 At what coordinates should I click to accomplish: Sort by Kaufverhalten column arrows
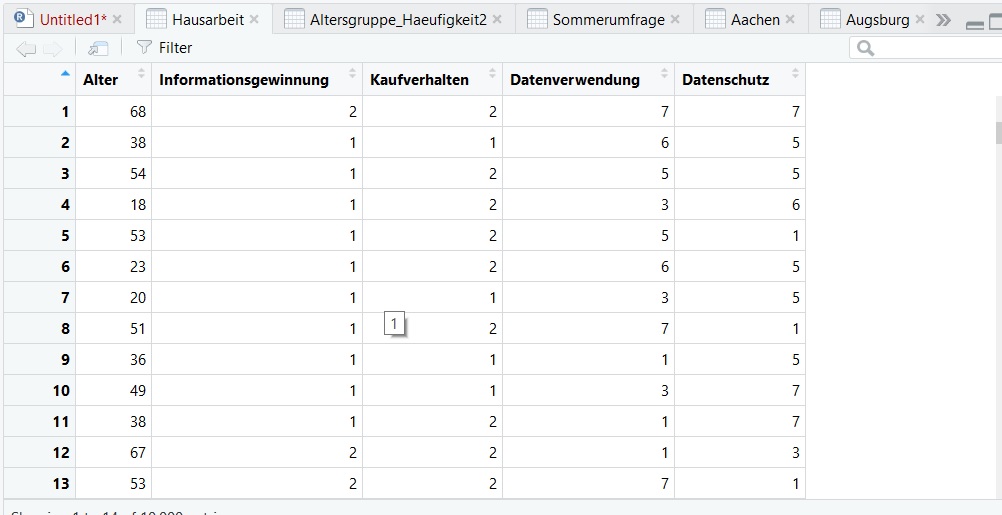click(x=492, y=75)
